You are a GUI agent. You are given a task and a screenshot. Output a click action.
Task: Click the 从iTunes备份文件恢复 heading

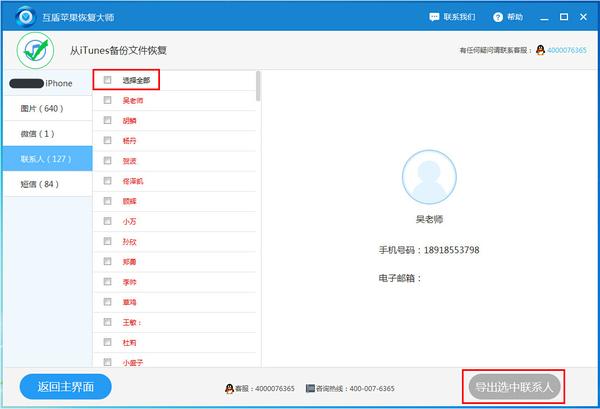click(118, 51)
